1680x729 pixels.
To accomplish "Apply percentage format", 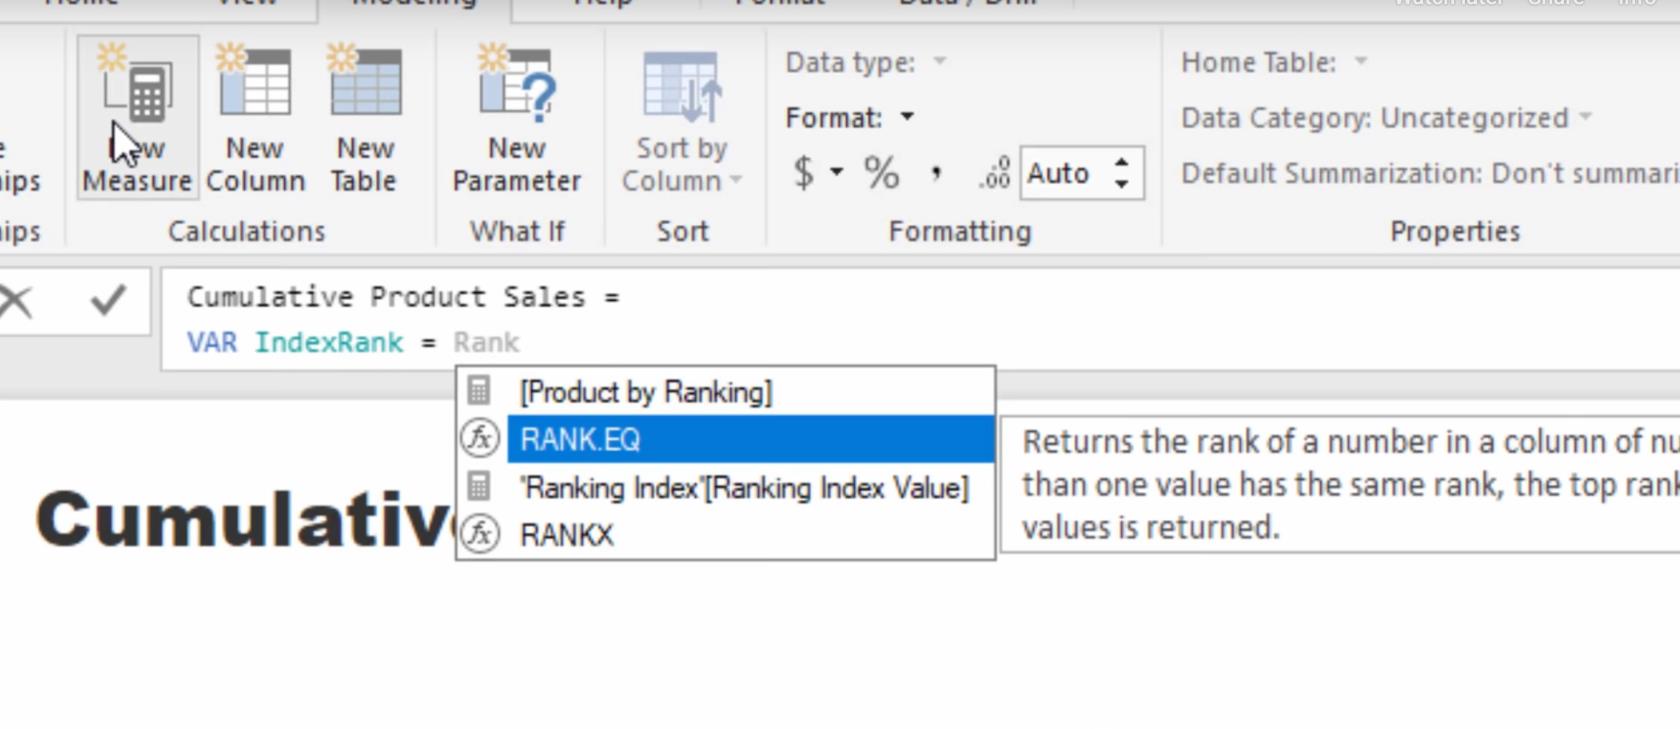I will click(881, 173).
